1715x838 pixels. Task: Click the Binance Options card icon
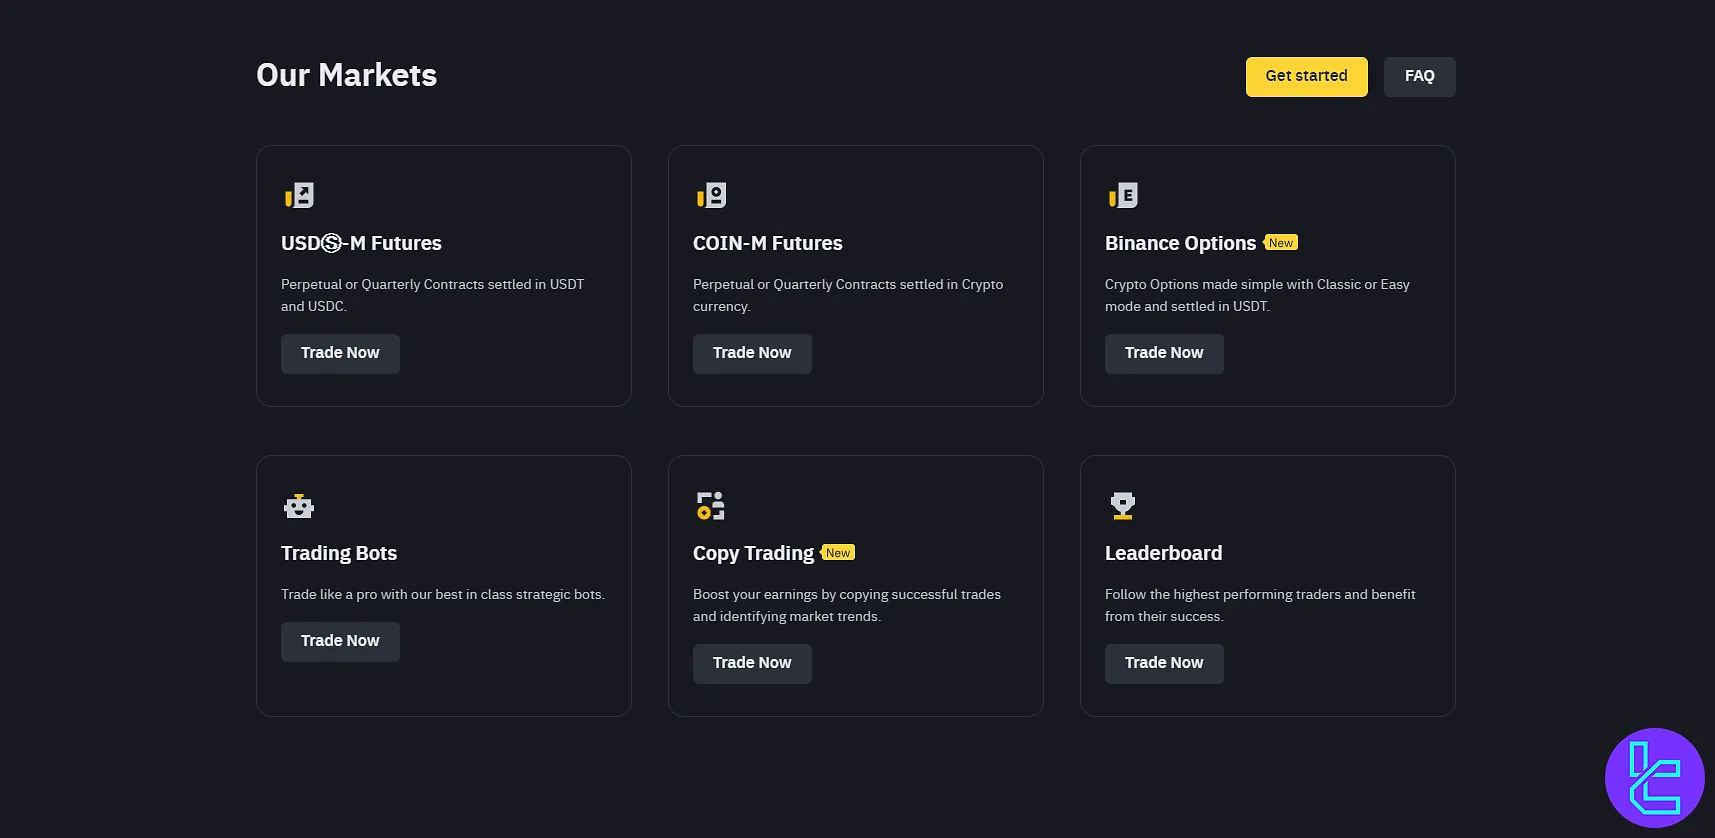(1123, 195)
